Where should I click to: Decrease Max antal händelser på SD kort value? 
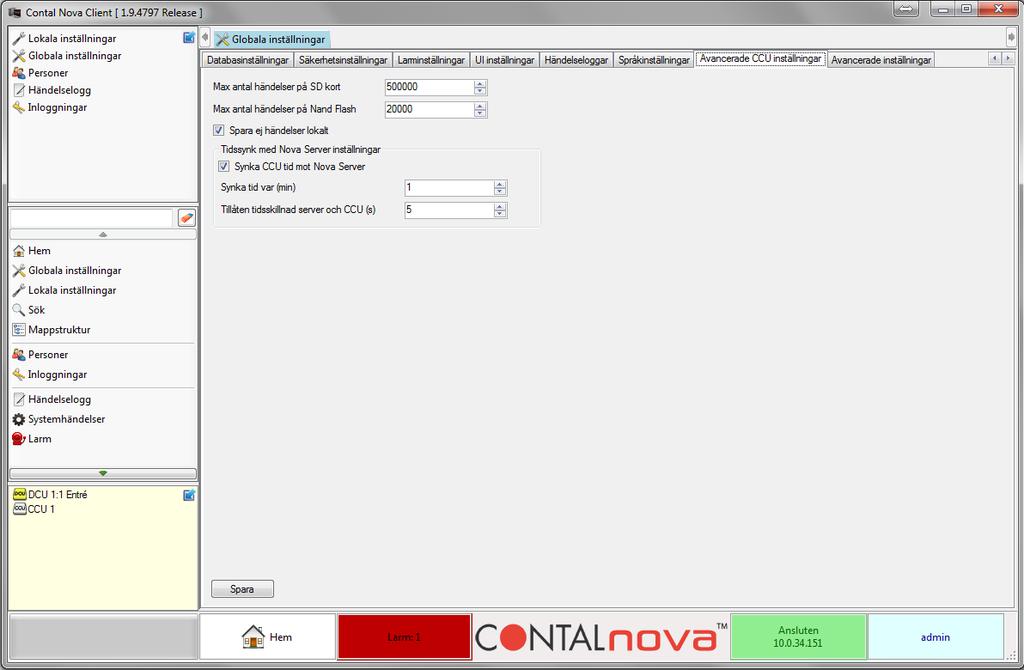(480, 91)
